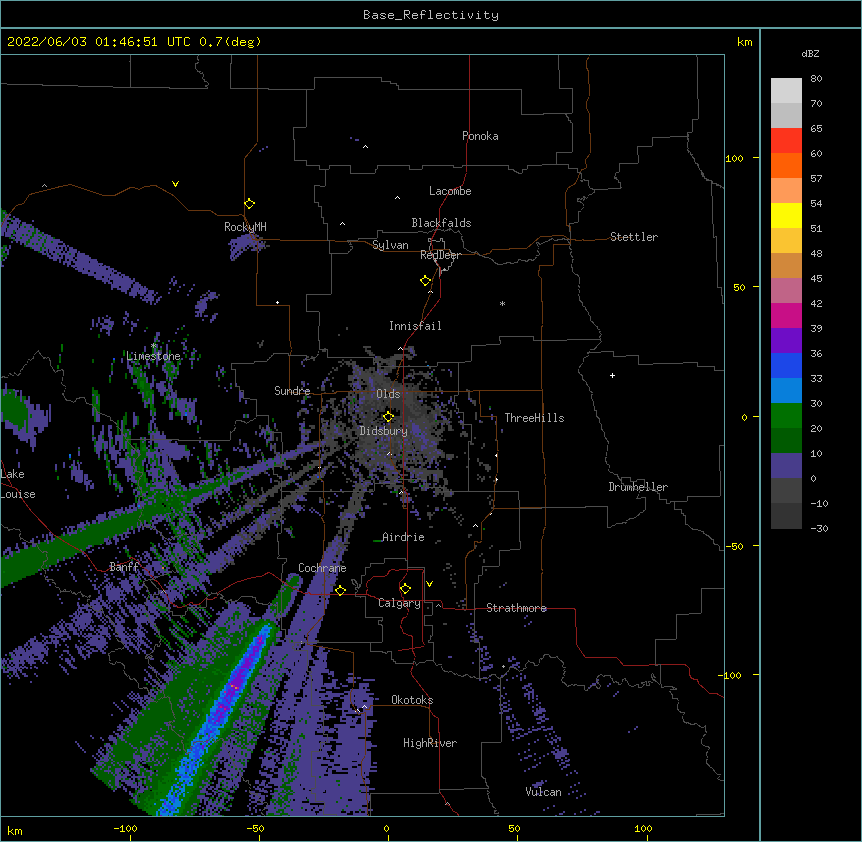Click the Limestone label

pos(153,356)
